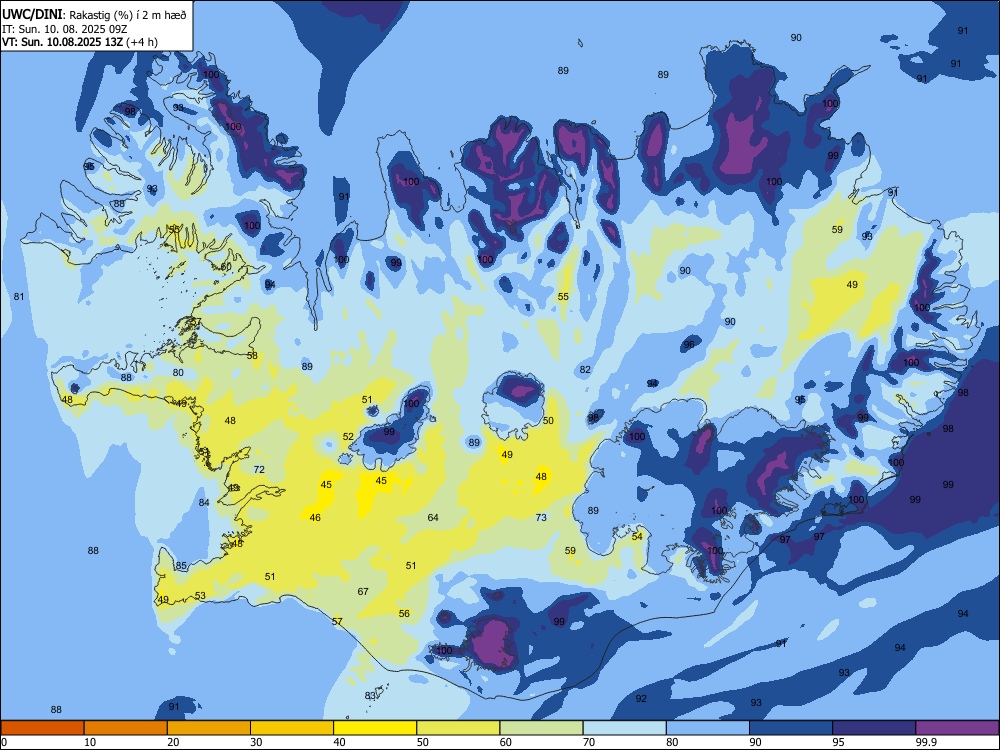Click the "82" humidity value on the map
1000x750 pixels.
pyautogui.click(x=585, y=369)
